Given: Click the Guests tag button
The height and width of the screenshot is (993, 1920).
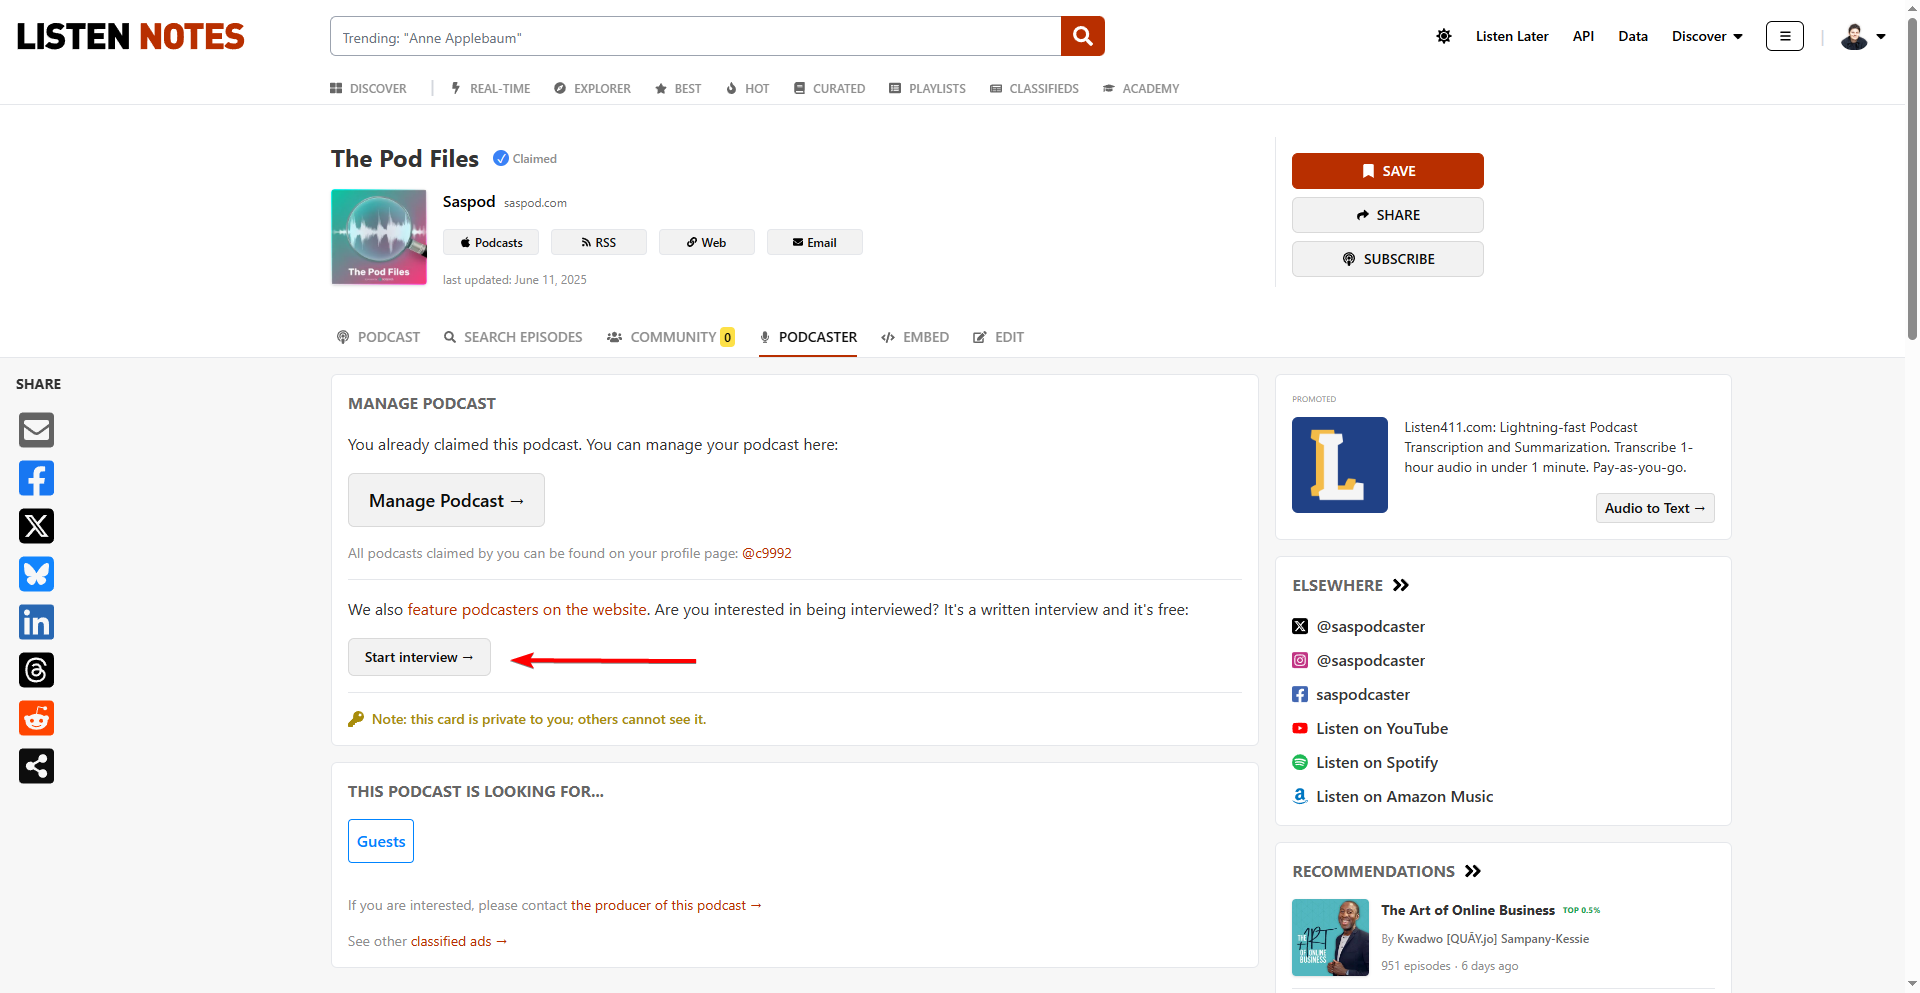Looking at the screenshot, I should [x=381, y=841].
